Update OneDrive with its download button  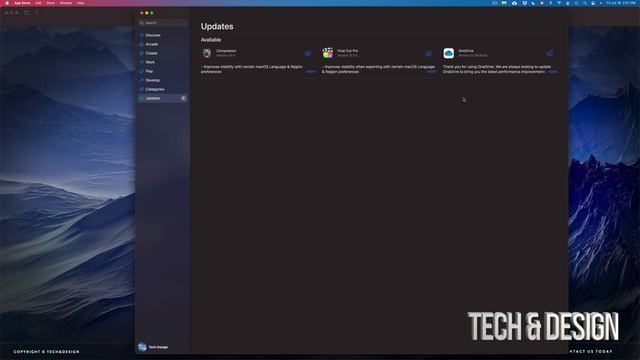tap(550, 53)
